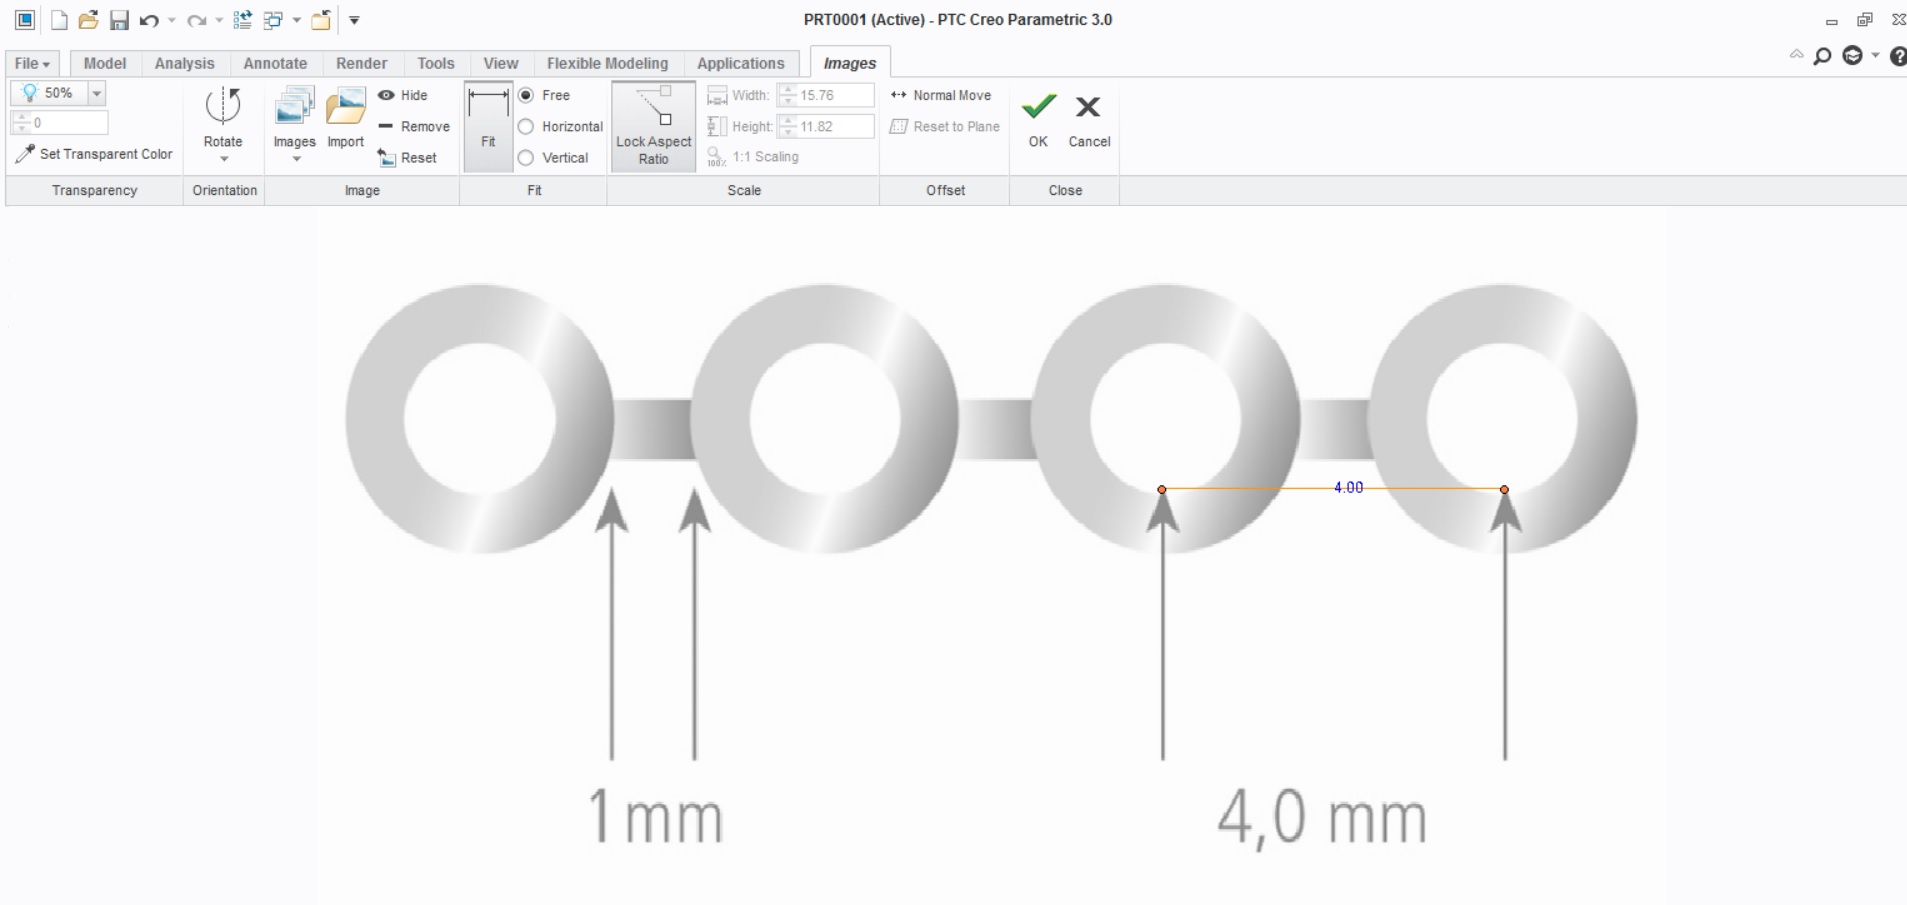This screenshot has width=1907, height=905.
Task: Undo the last action
Action: (x=149, y=20)
